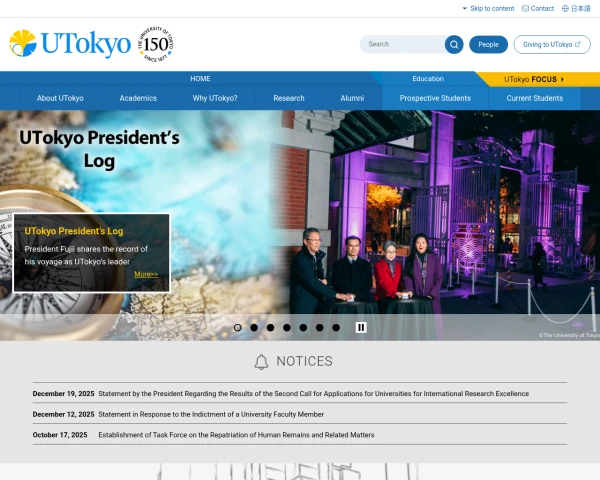
Task: Open the Research menu
Action: pos(289,98)
